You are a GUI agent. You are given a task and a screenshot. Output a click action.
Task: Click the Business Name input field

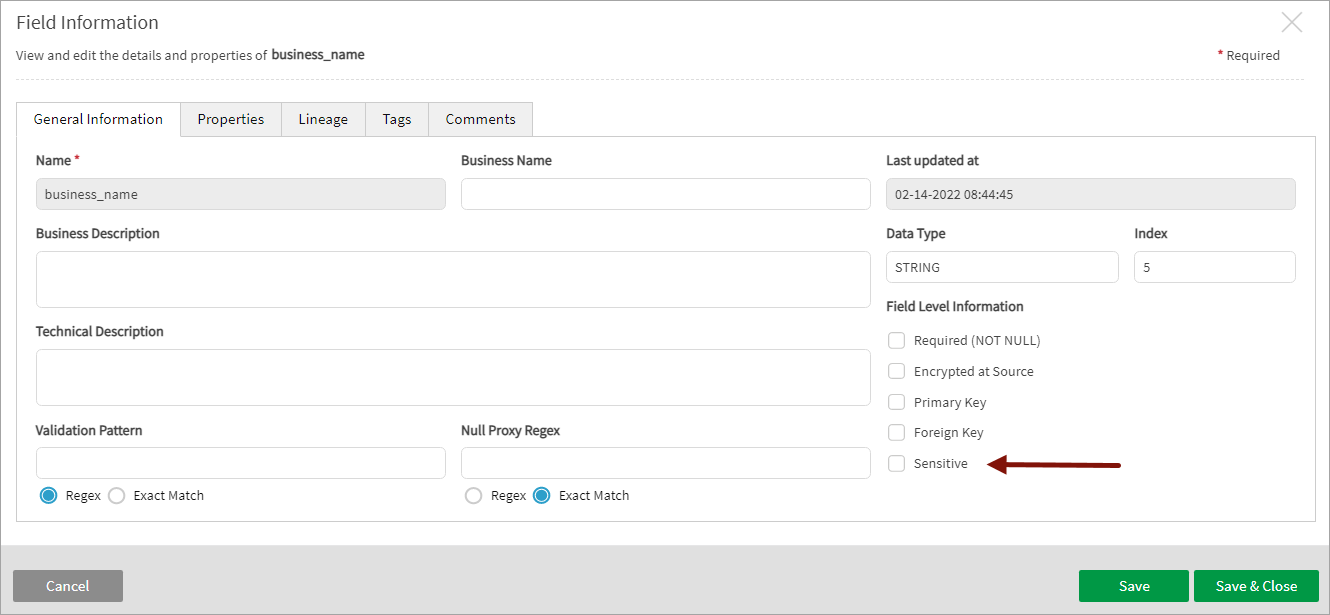point(665,194)
